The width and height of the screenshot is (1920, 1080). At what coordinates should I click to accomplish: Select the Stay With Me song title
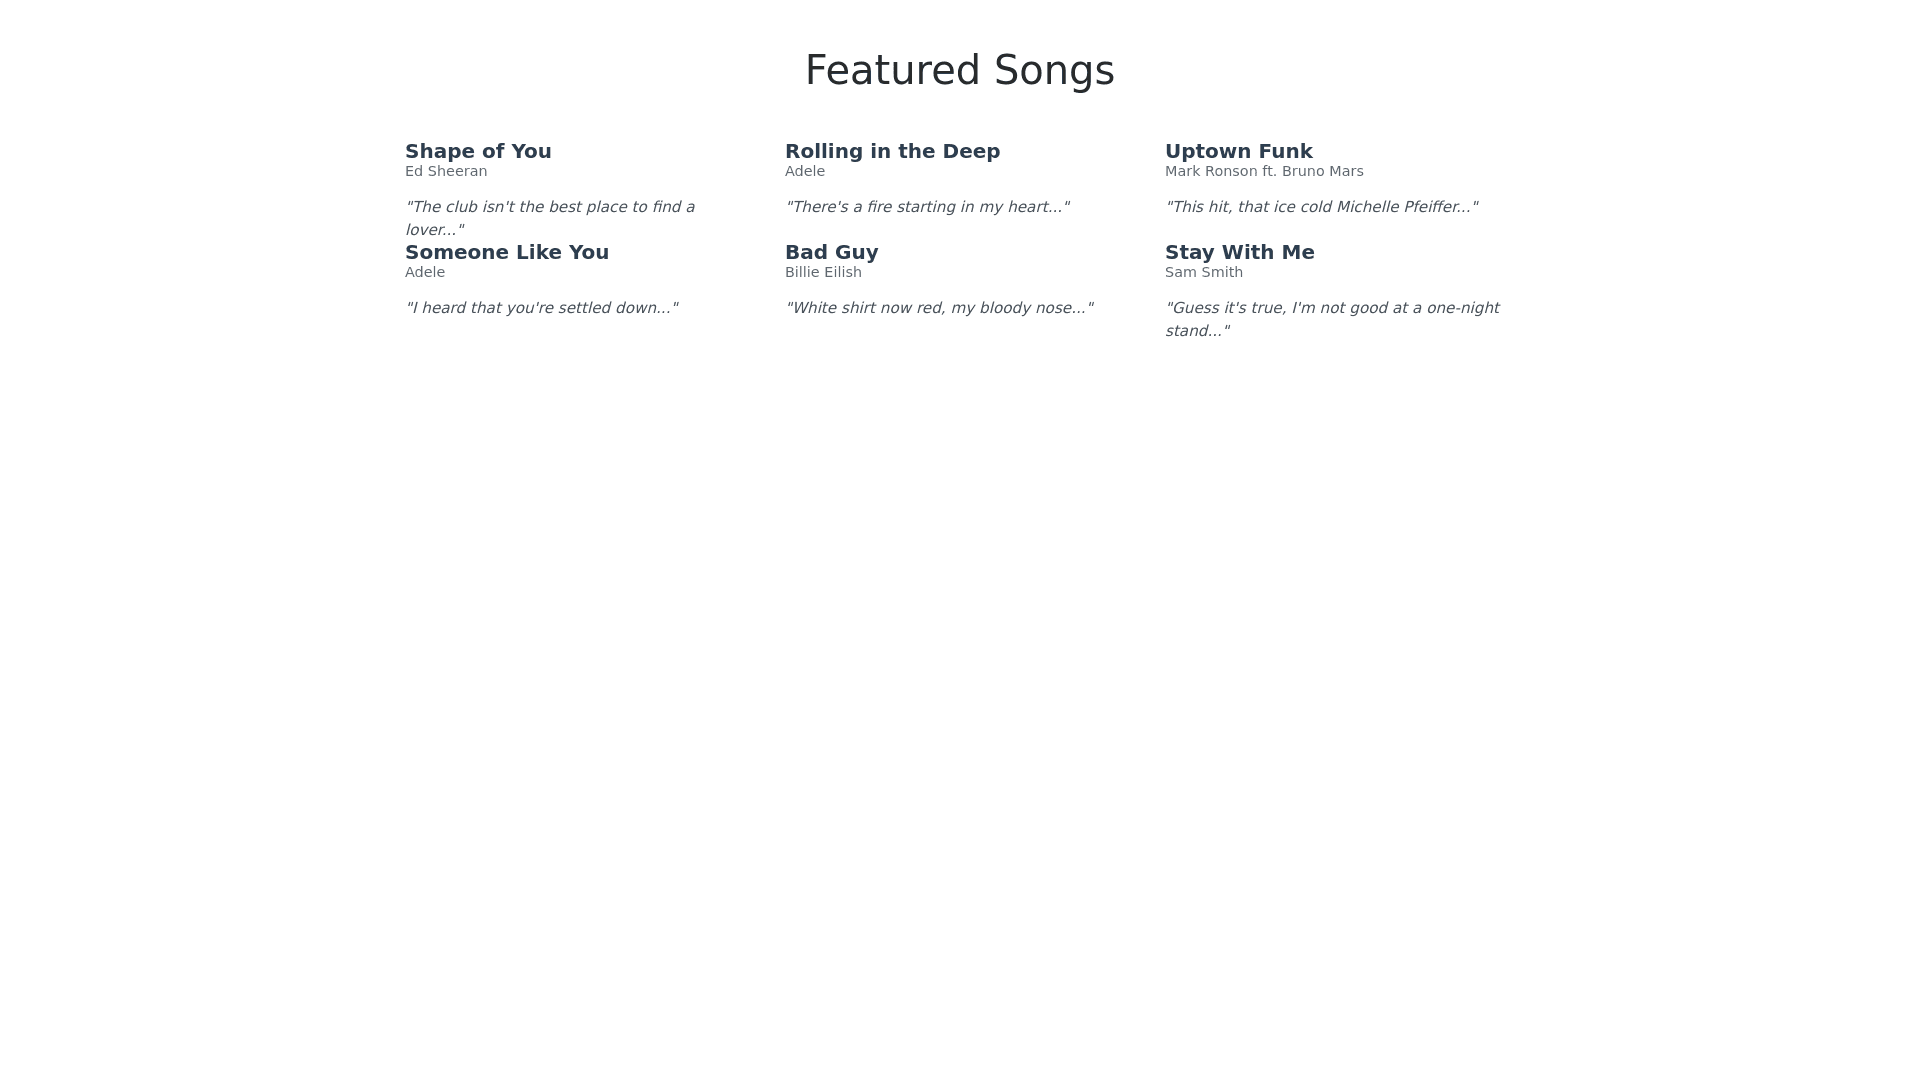1239,252
